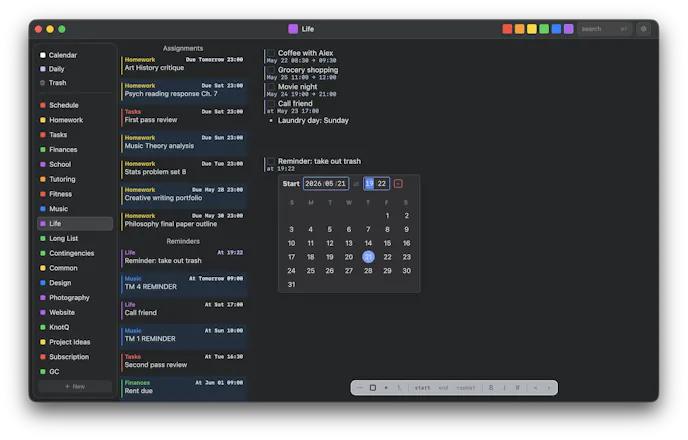Screen dimensions: 688x440
Task: Open the Fitness list
Action: click(75, 194)
